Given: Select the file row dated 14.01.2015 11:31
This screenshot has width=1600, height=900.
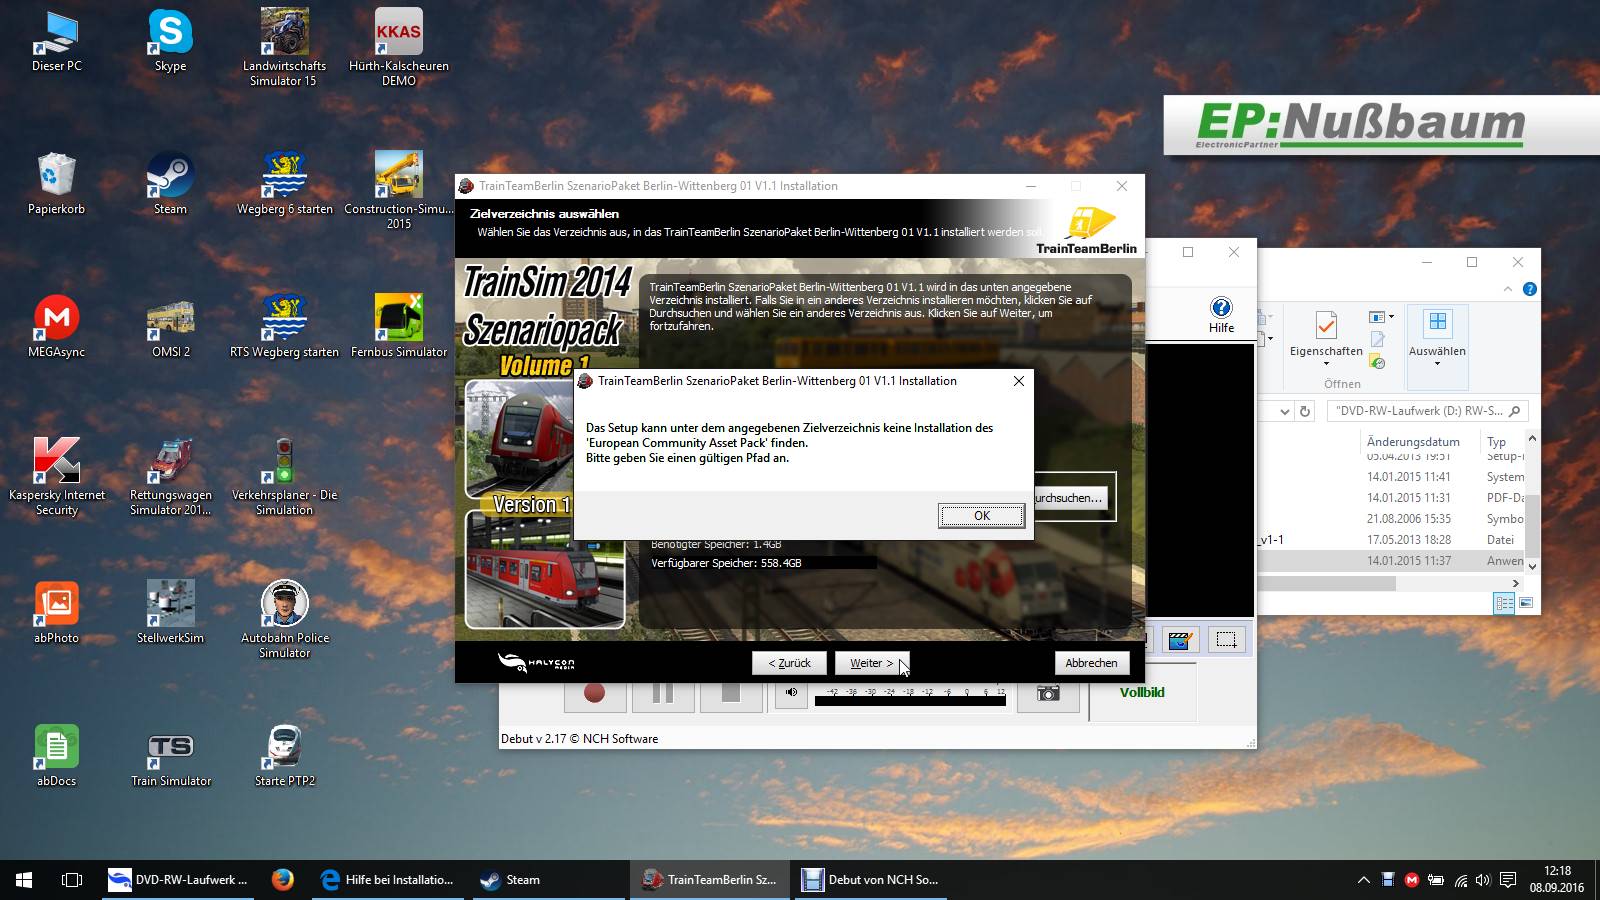Looking at the screenshot, I should click(1392, 498).
